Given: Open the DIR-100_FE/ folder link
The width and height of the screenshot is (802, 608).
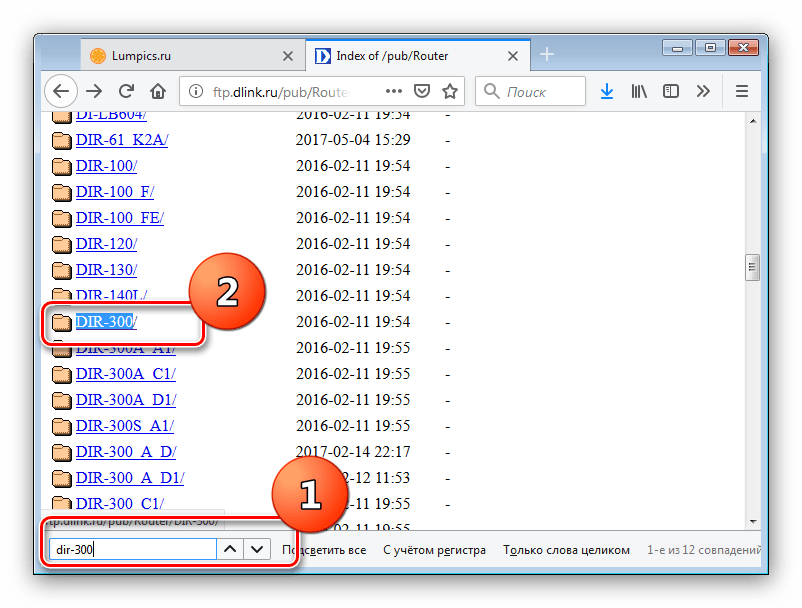Looking at the screenshot, I should [119, 217].
